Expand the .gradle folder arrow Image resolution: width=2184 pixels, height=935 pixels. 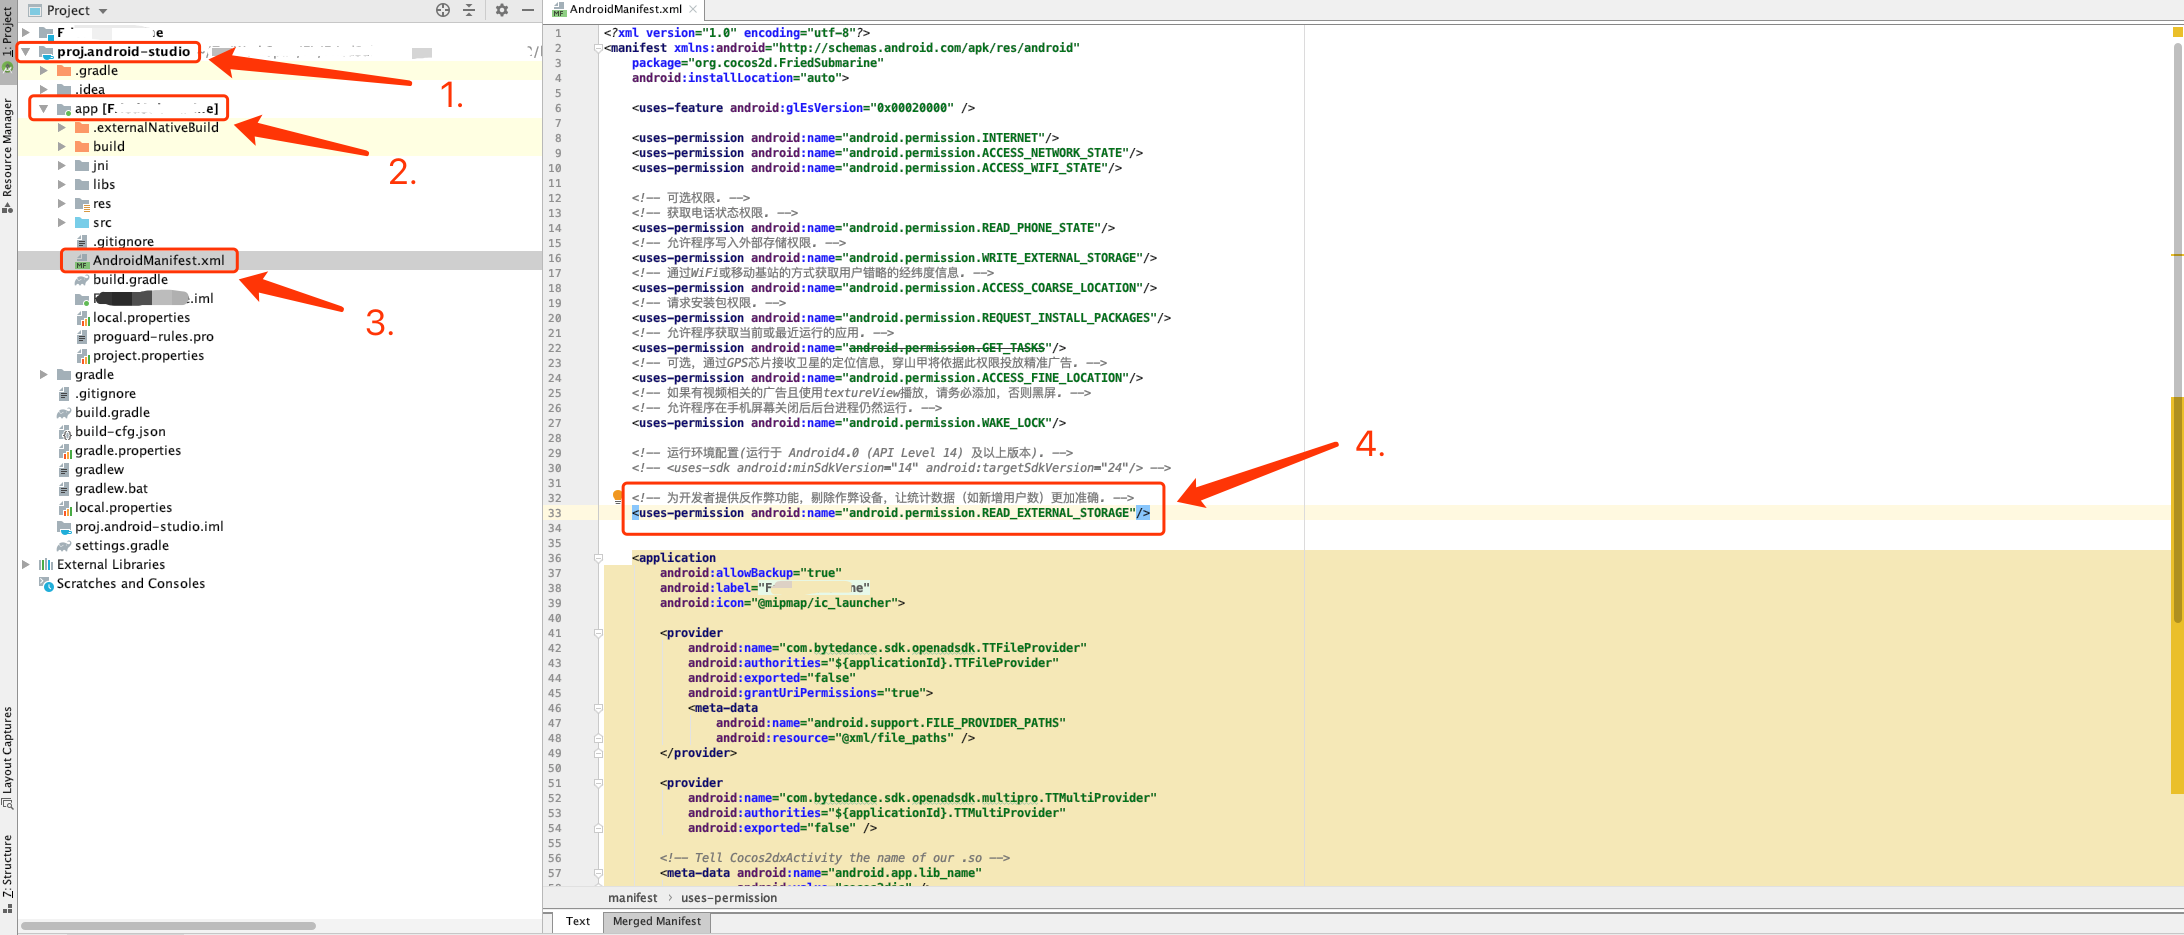44,70
